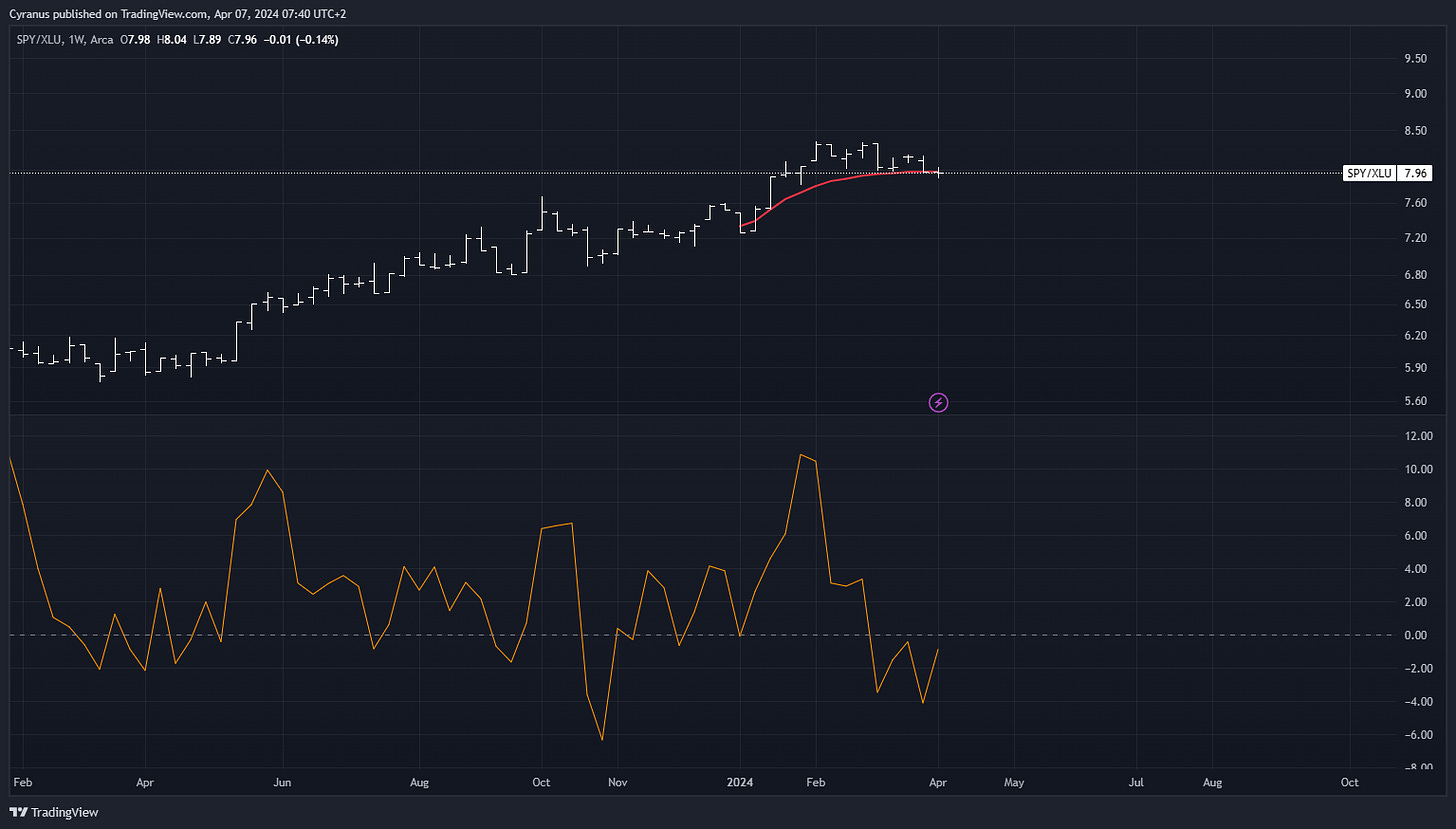Click the May label on time axis
Screen dimensions: 1456x829
(1014, 782)
